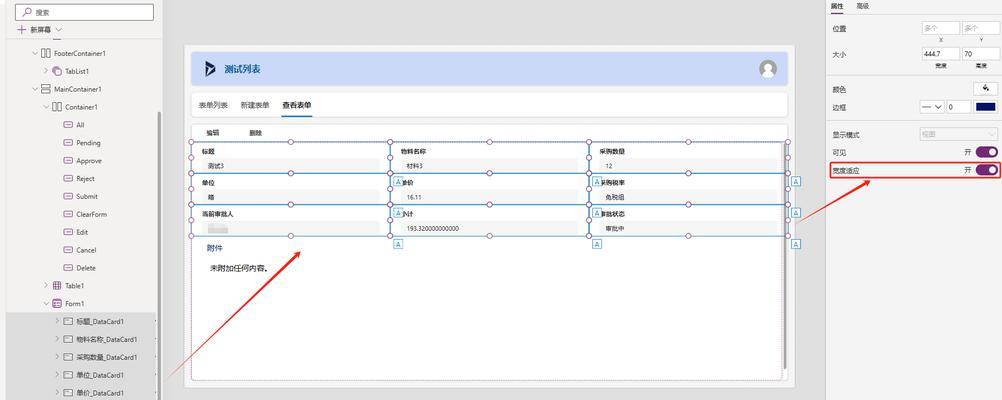Viewport: 1002px width, 400px height.
Task: Click the Pending button icon in tree
Action: click(68, 142)
